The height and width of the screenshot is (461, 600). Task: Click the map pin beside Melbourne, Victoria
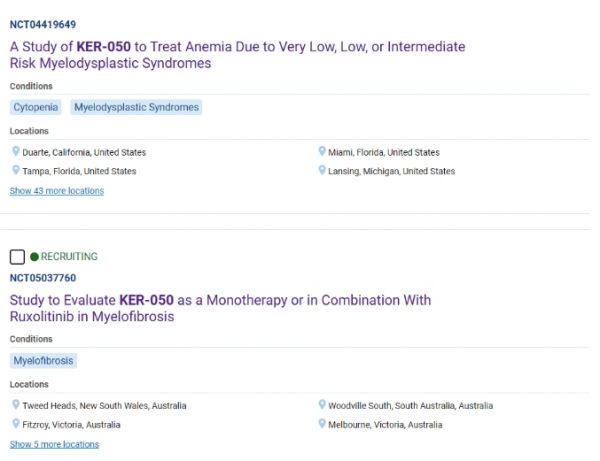coord(322,424)
